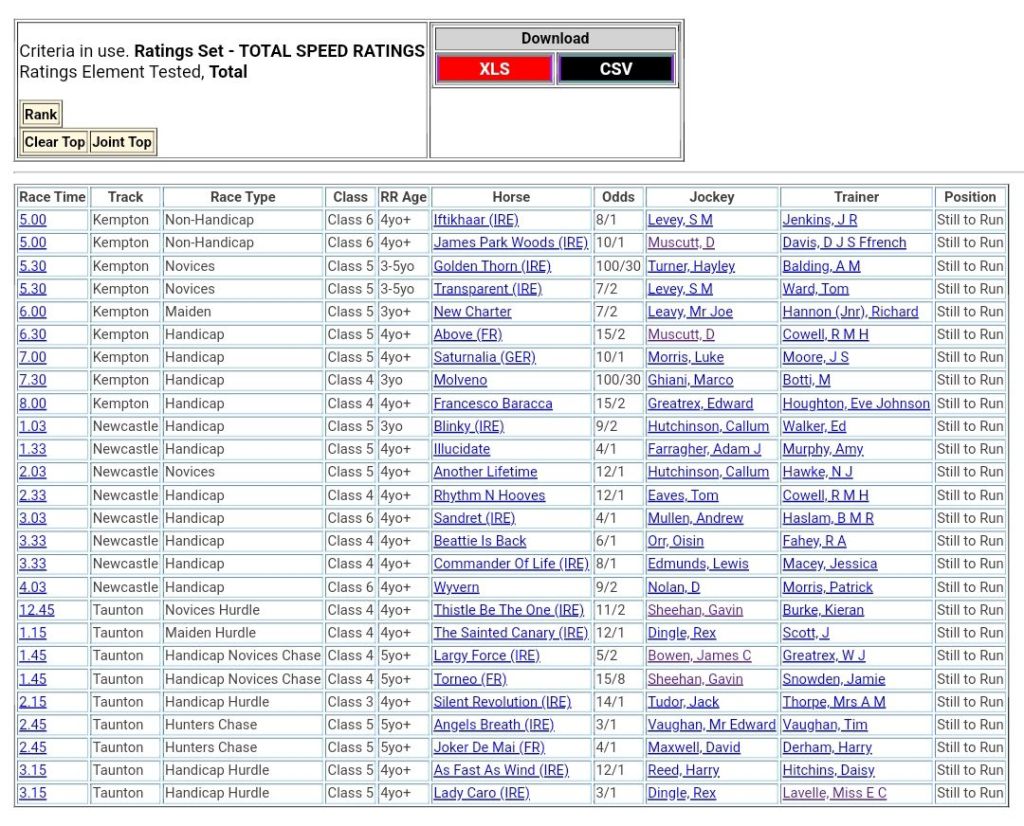The width and height of the screenshot is (1024, 826).
Task: Open the 8.00 Kempton race time link
Action: [32, 403]
